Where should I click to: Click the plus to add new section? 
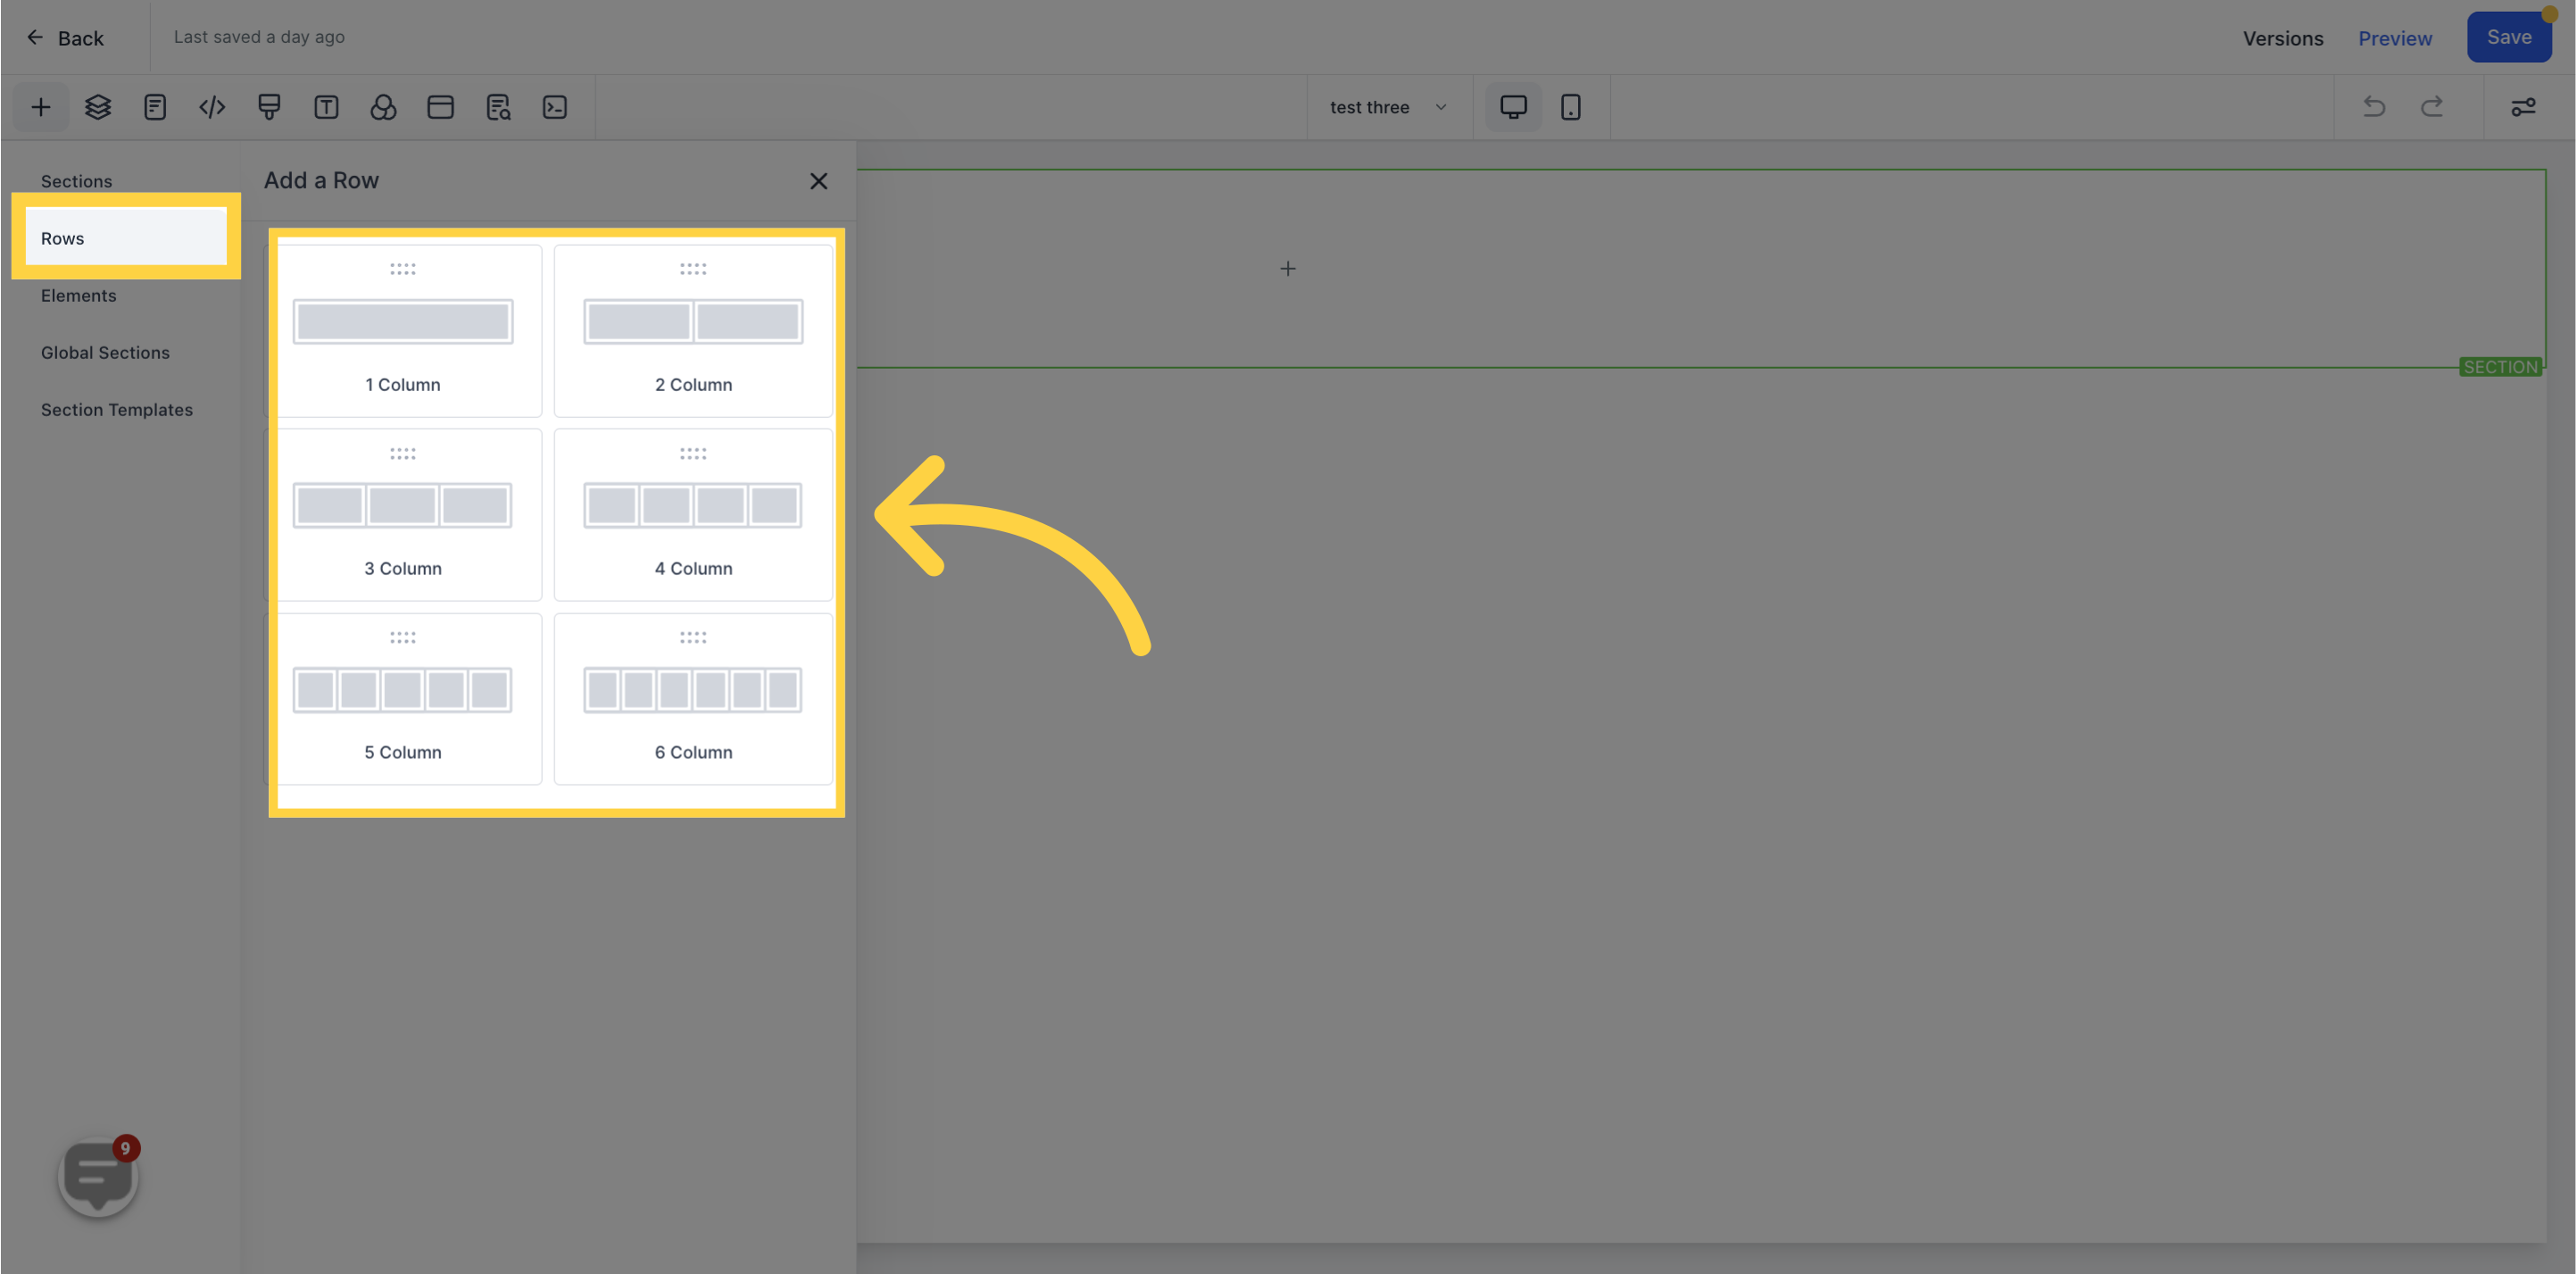click(x=1288, y=268)
